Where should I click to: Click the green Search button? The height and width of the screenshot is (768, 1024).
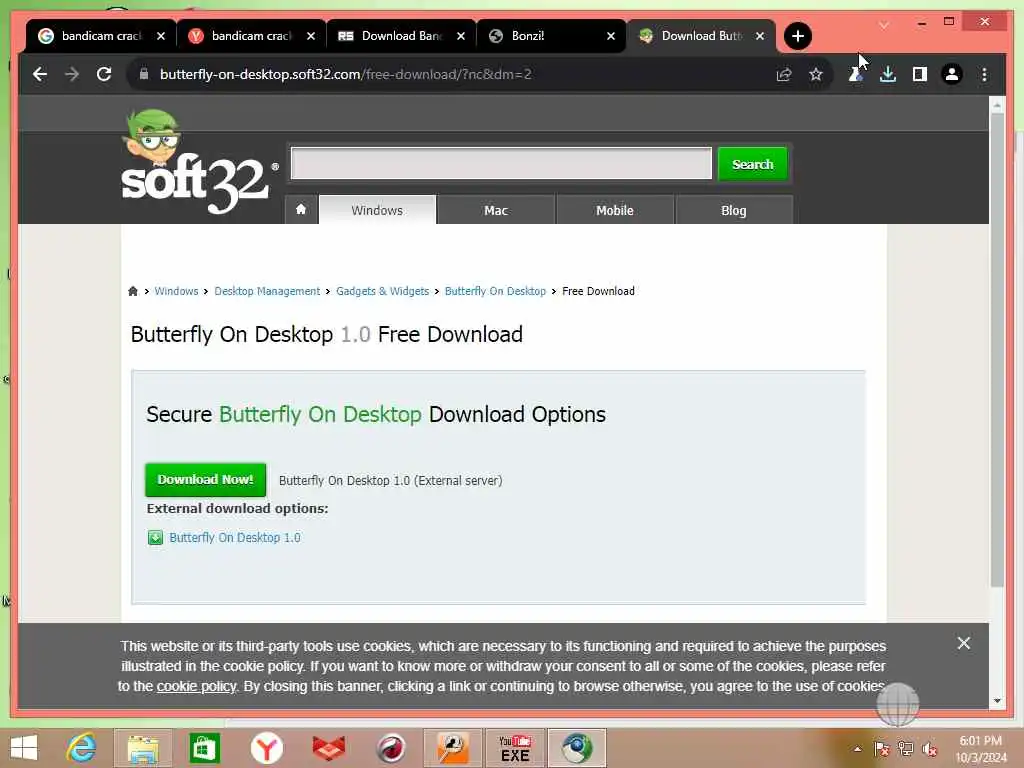752,164
